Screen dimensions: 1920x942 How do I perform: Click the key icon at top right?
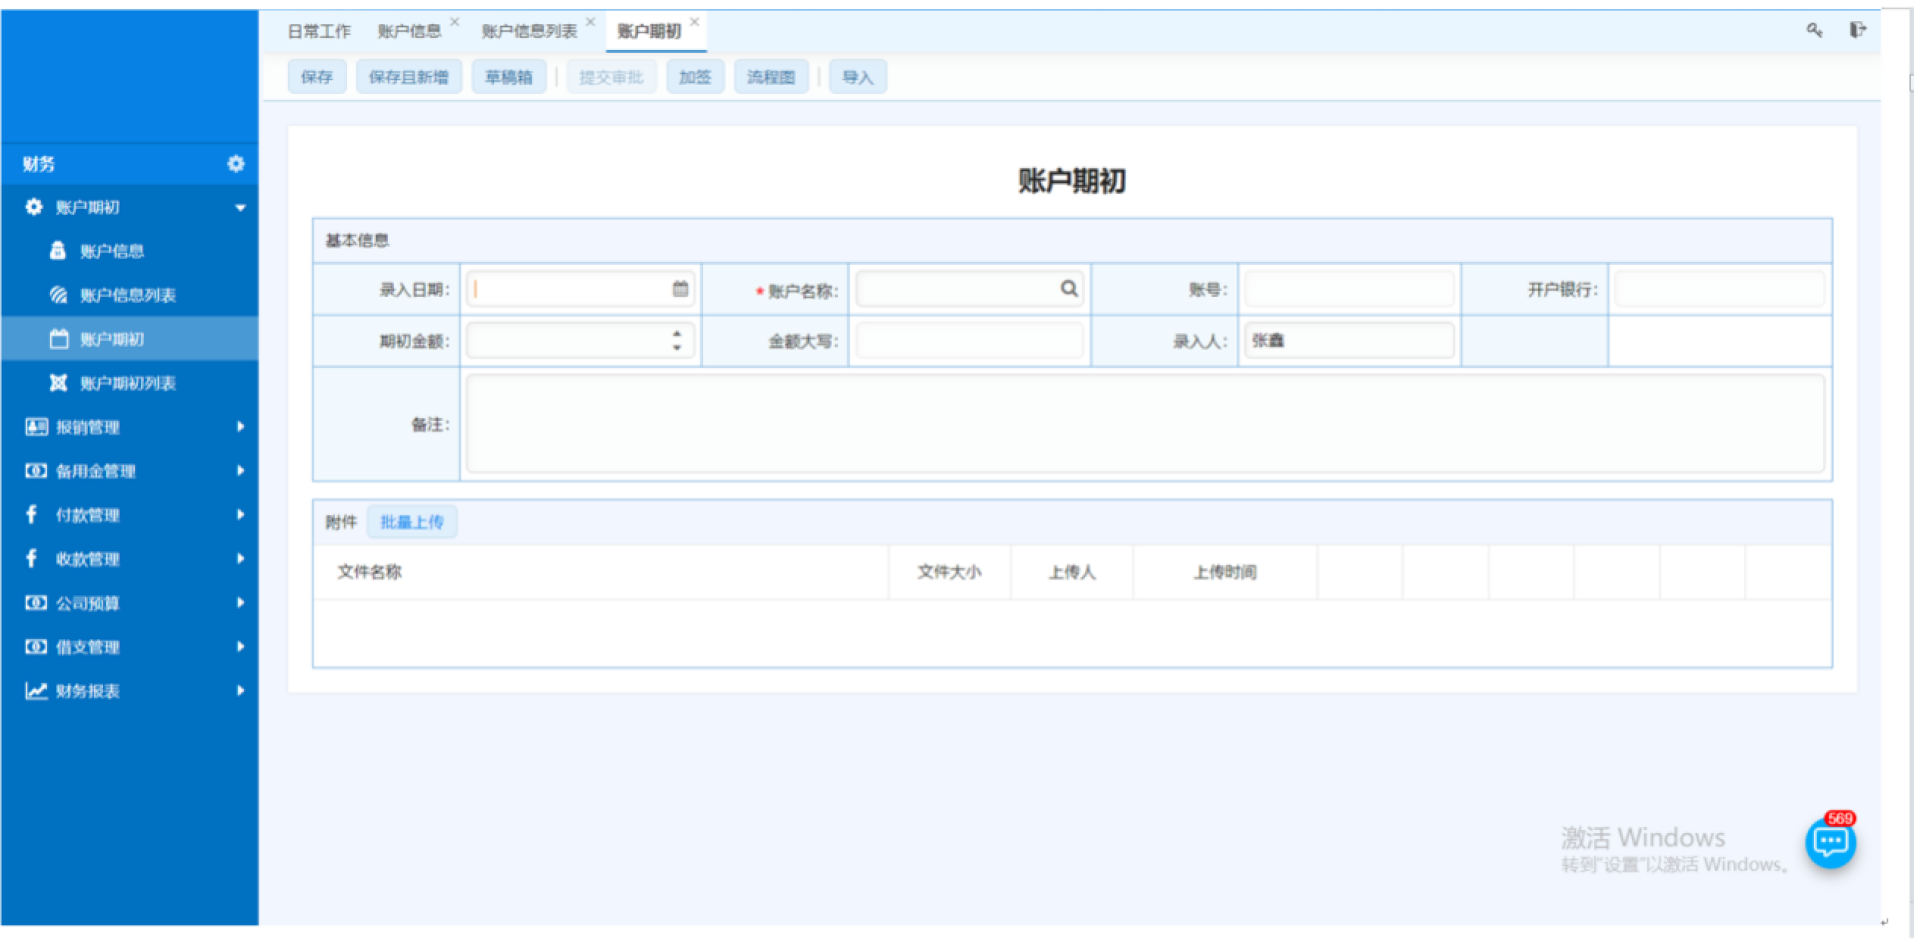pyautogui.click(x=1814, y=30)
